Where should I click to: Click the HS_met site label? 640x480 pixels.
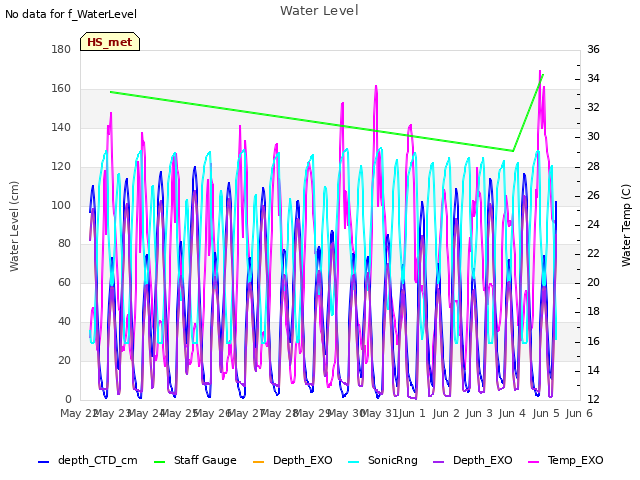click(110, 42)
